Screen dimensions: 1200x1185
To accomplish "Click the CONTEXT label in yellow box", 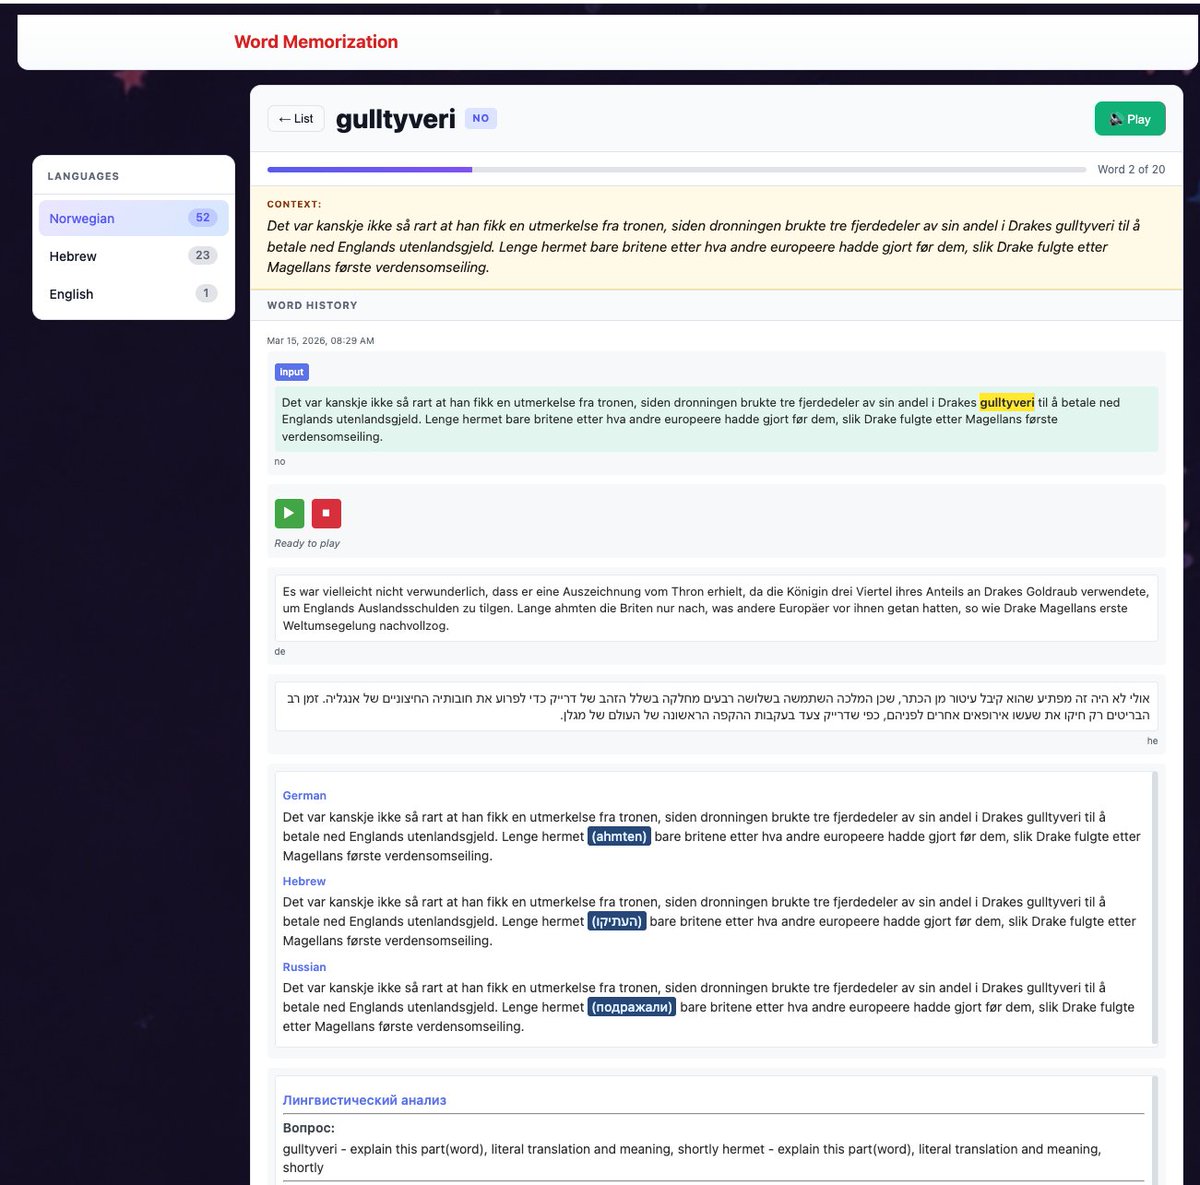I will (294, 204).
